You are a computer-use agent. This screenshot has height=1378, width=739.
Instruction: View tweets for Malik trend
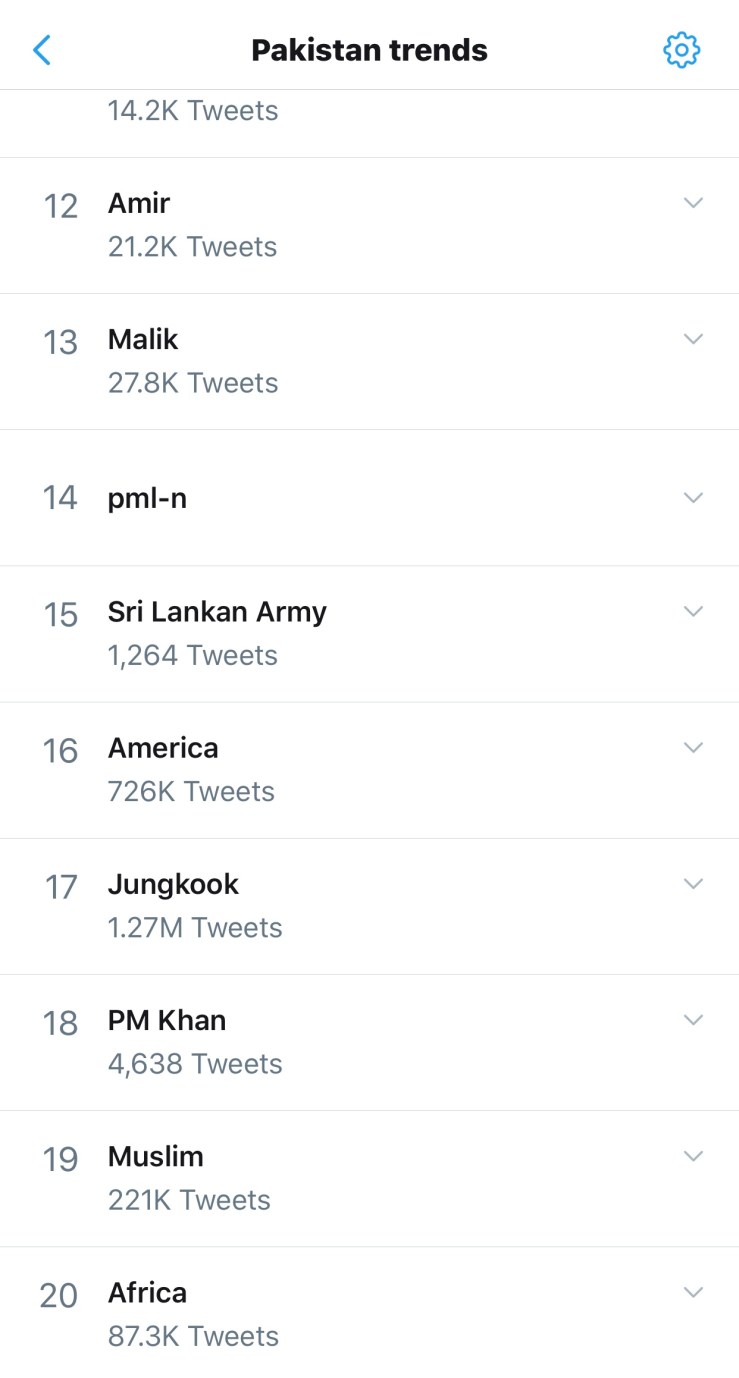coord(143,340)
